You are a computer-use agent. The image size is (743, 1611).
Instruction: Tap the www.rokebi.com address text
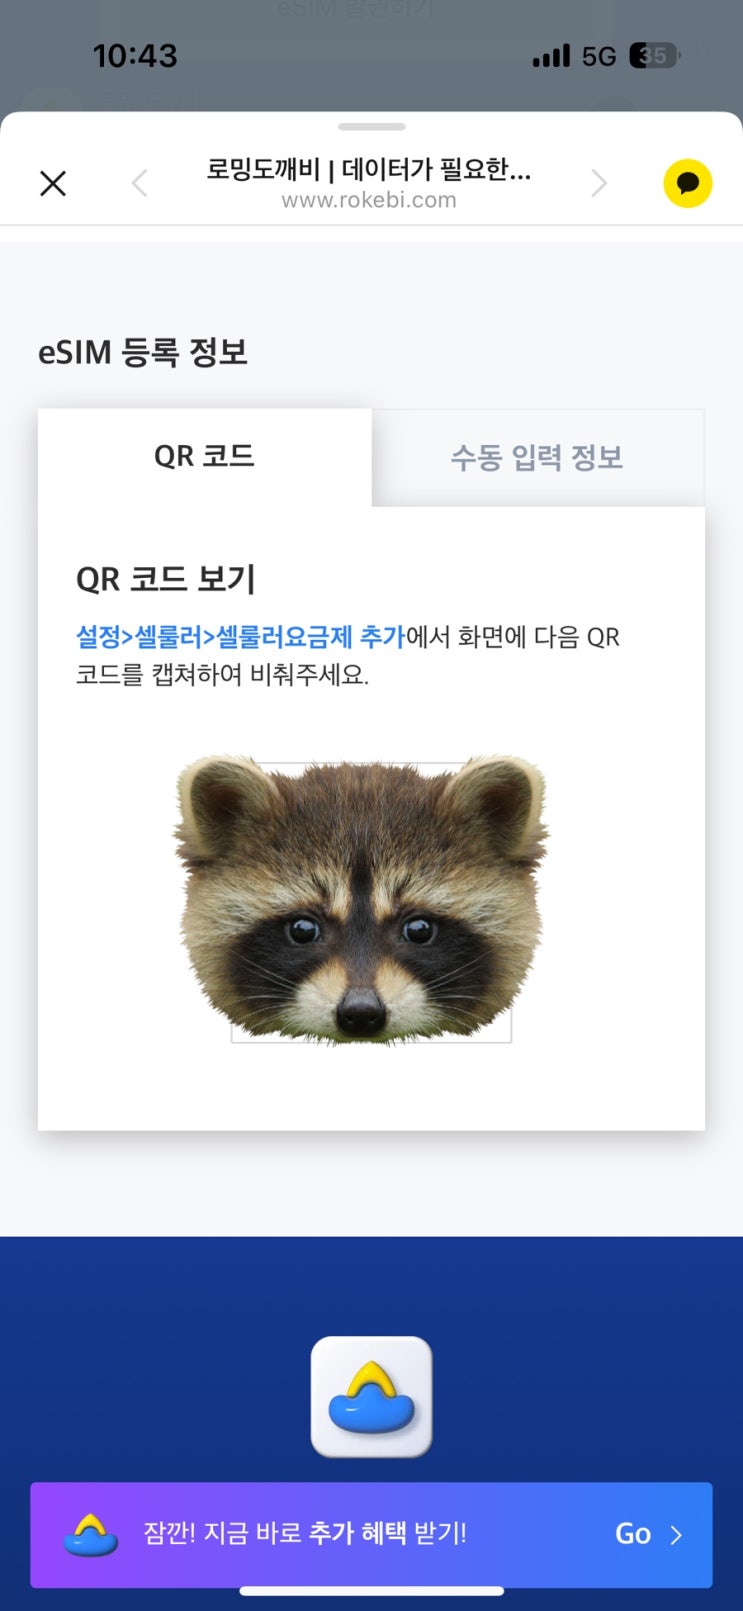click(369, 200)
